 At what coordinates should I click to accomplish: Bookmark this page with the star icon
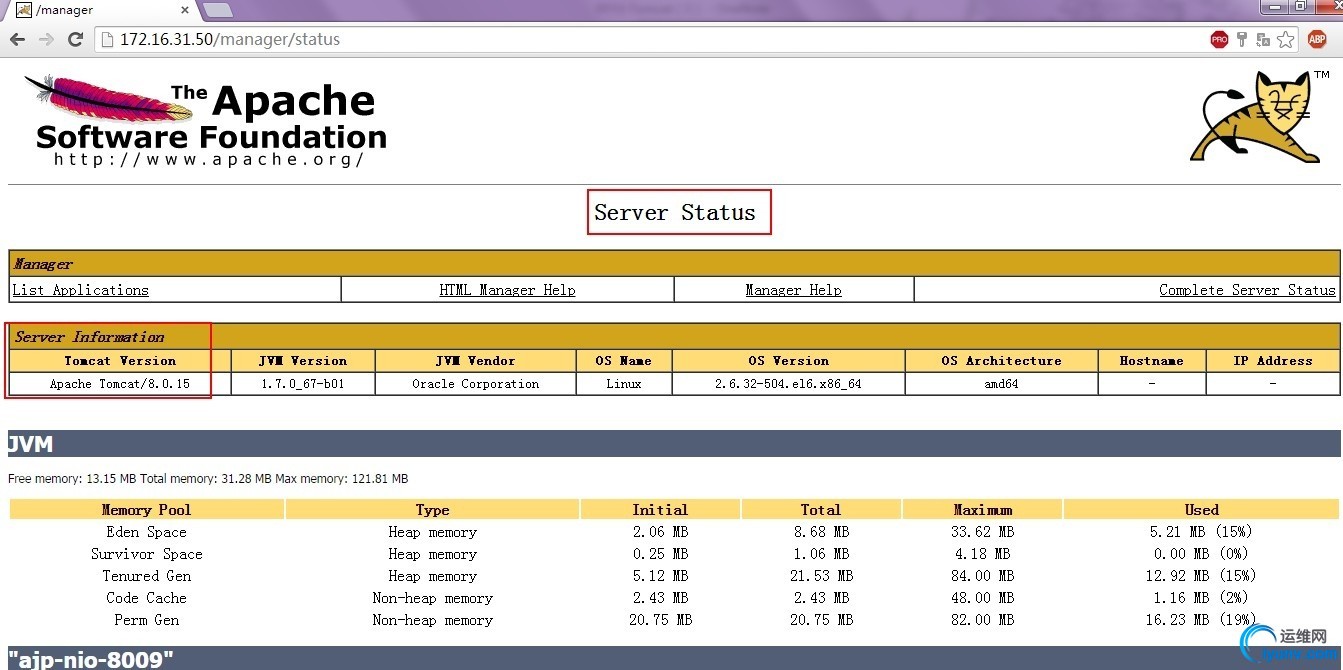tap(1286, 40)
